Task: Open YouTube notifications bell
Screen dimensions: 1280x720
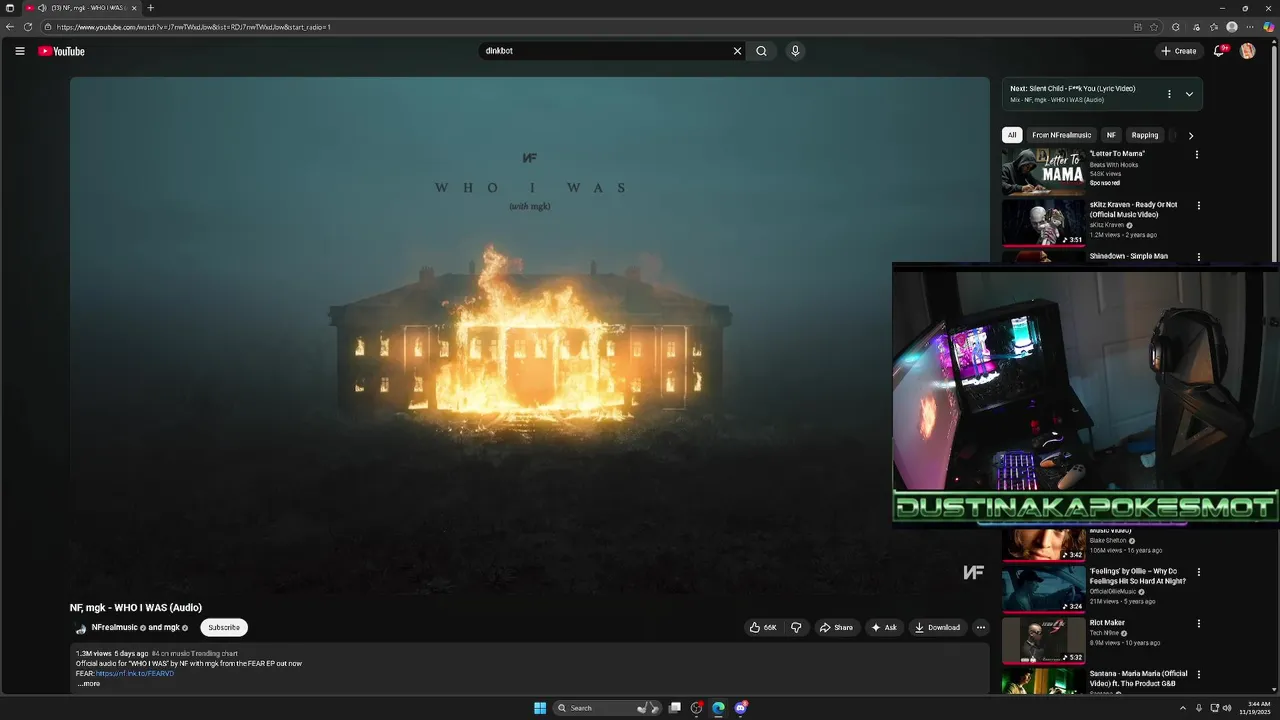Action: [x=1219, y=51]
